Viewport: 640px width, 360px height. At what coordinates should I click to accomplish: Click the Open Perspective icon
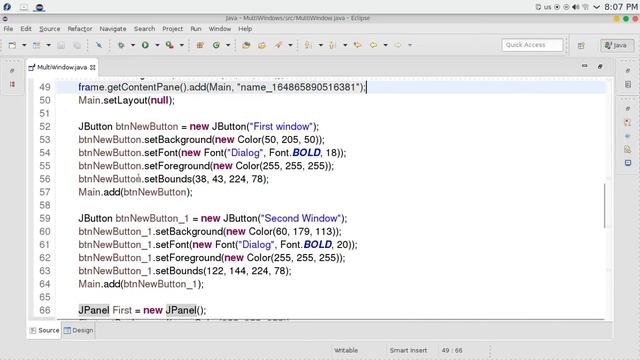click(x=581, y=46)
